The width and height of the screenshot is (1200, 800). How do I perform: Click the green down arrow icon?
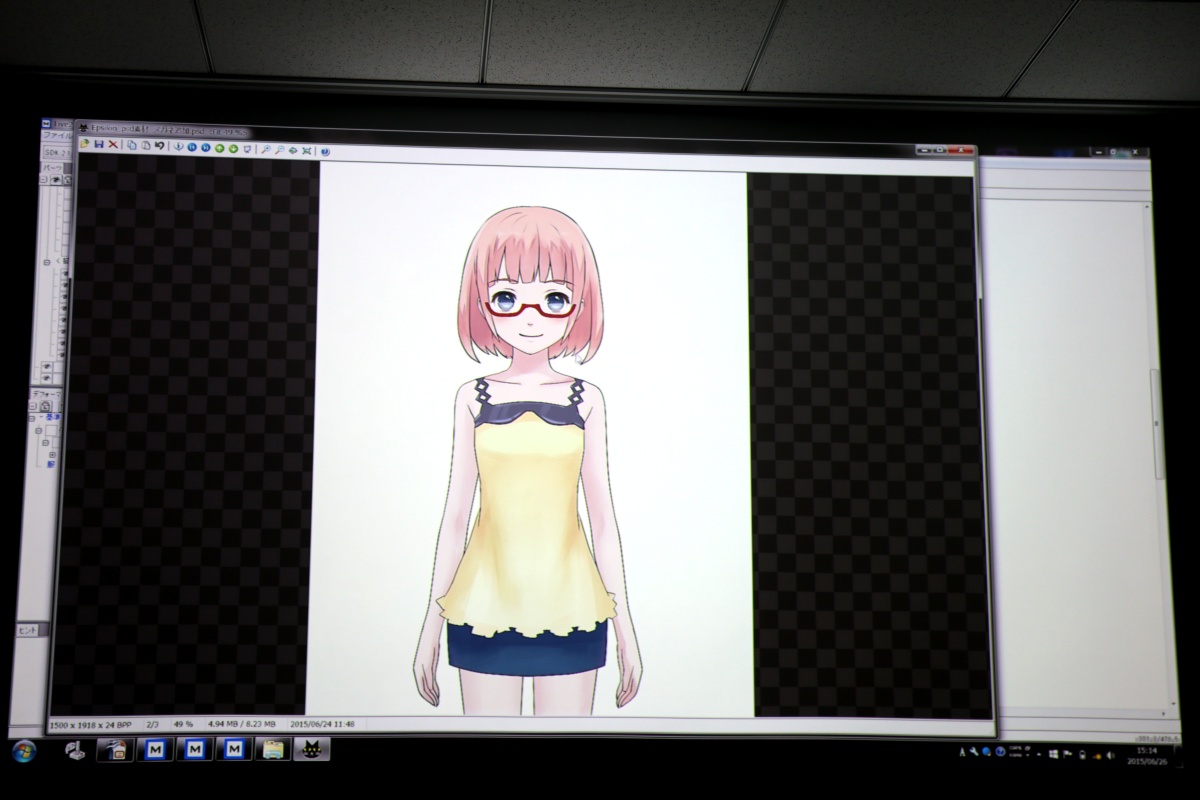point(233,148)
